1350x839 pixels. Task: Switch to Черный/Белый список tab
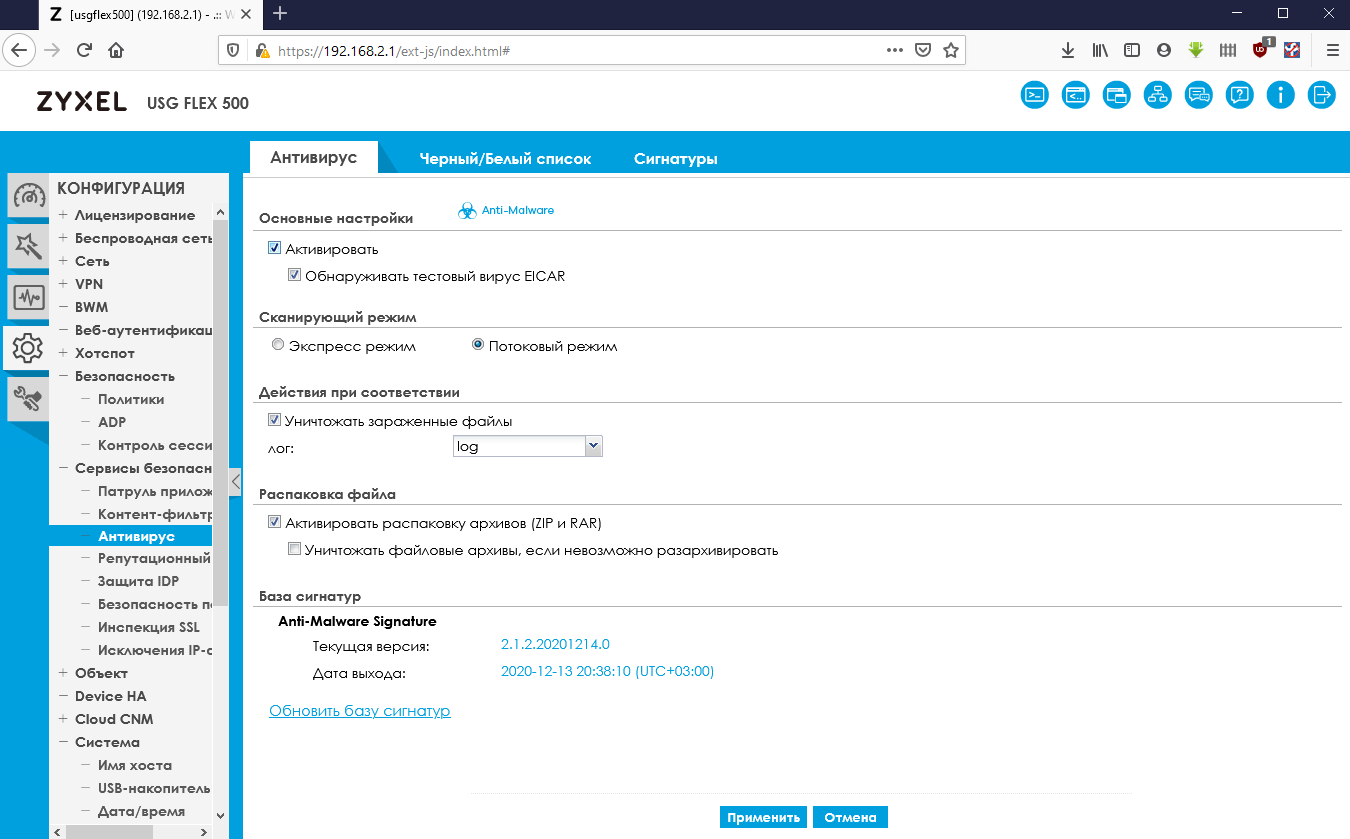[x=505, y=159]
